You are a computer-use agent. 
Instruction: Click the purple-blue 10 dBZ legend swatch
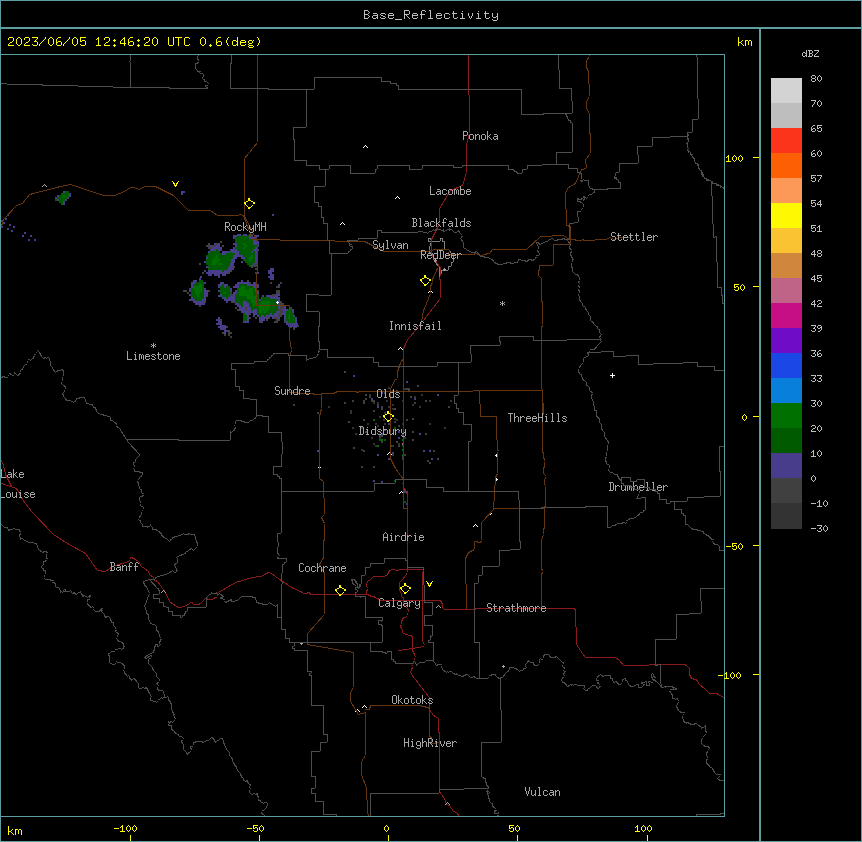(x=786, y=466)
